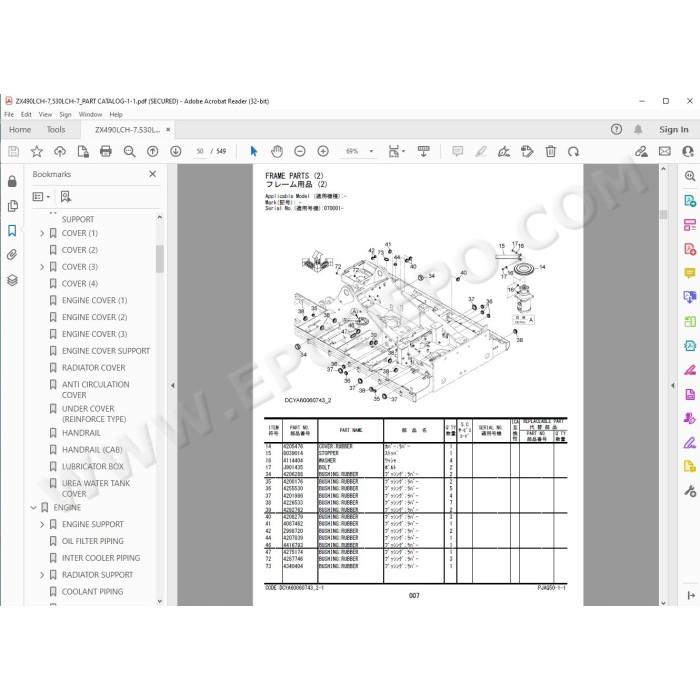Click the bookmarks panel scrollbar thumb
The height and width of the screenshot is (700, 700).
tap(159, 259)
